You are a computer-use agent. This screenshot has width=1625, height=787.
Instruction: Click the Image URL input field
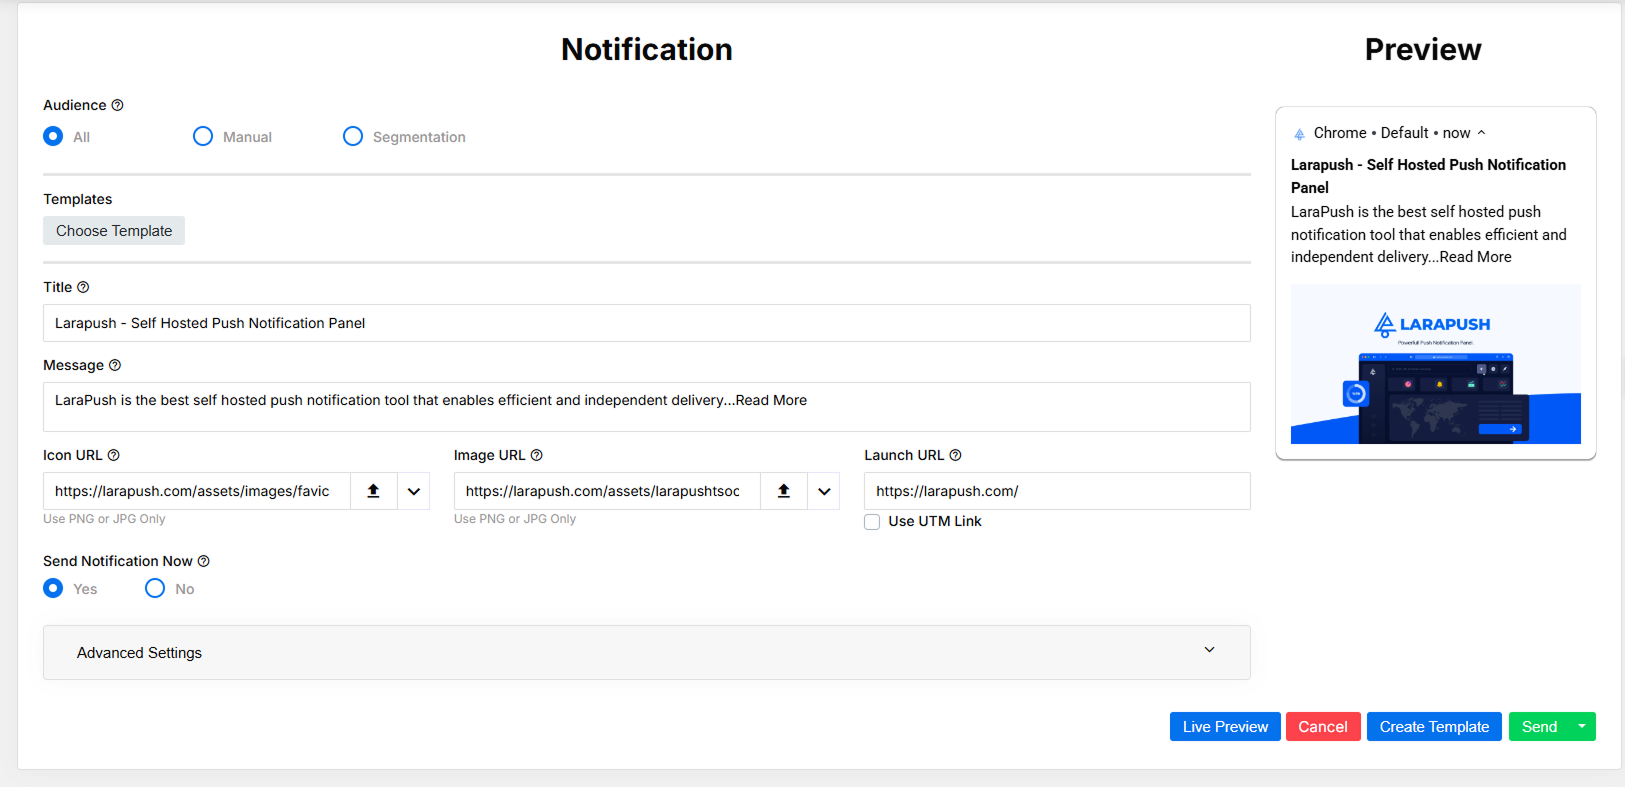pos(607,491)
